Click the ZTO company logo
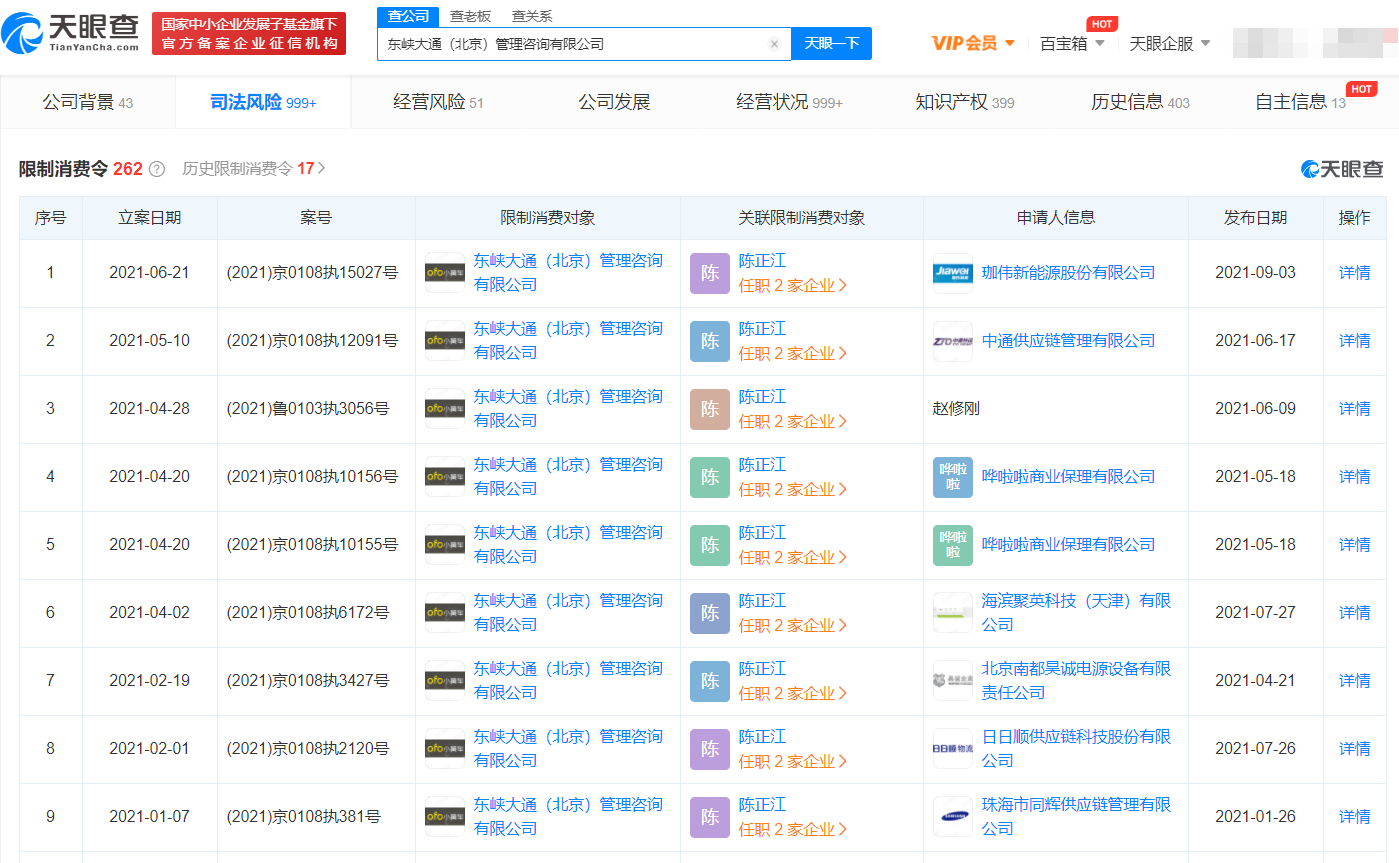1399x863 pixels. (953, 341)
